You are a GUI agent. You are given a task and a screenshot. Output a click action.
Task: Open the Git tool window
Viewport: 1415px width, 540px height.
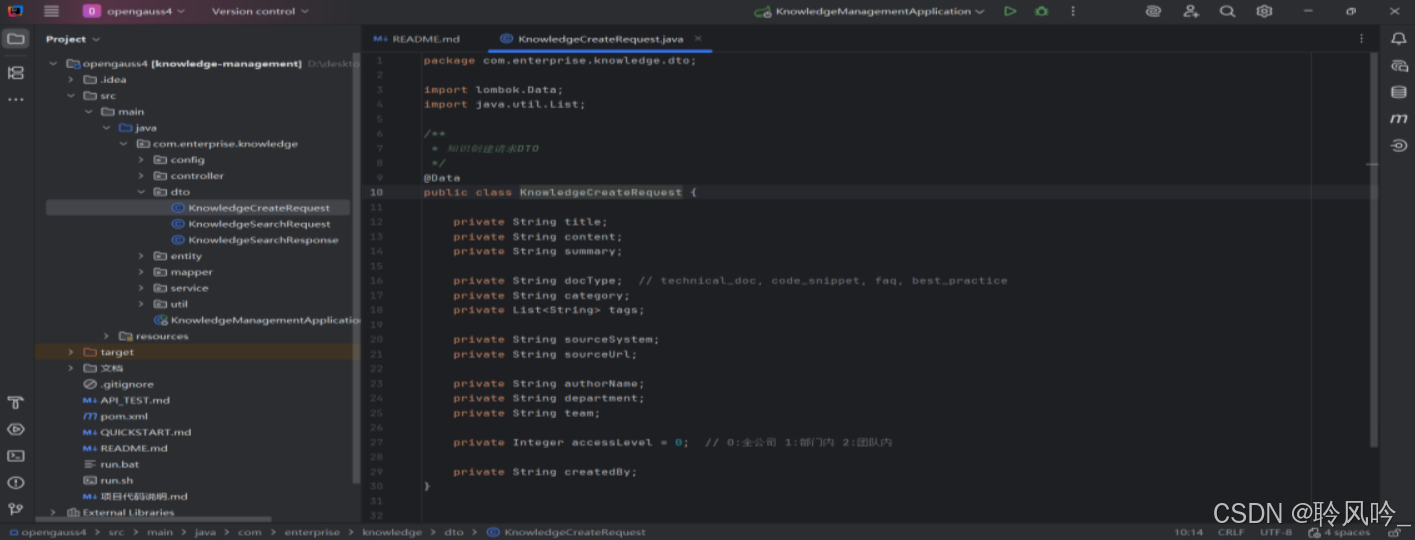click(x=15, y=509)
